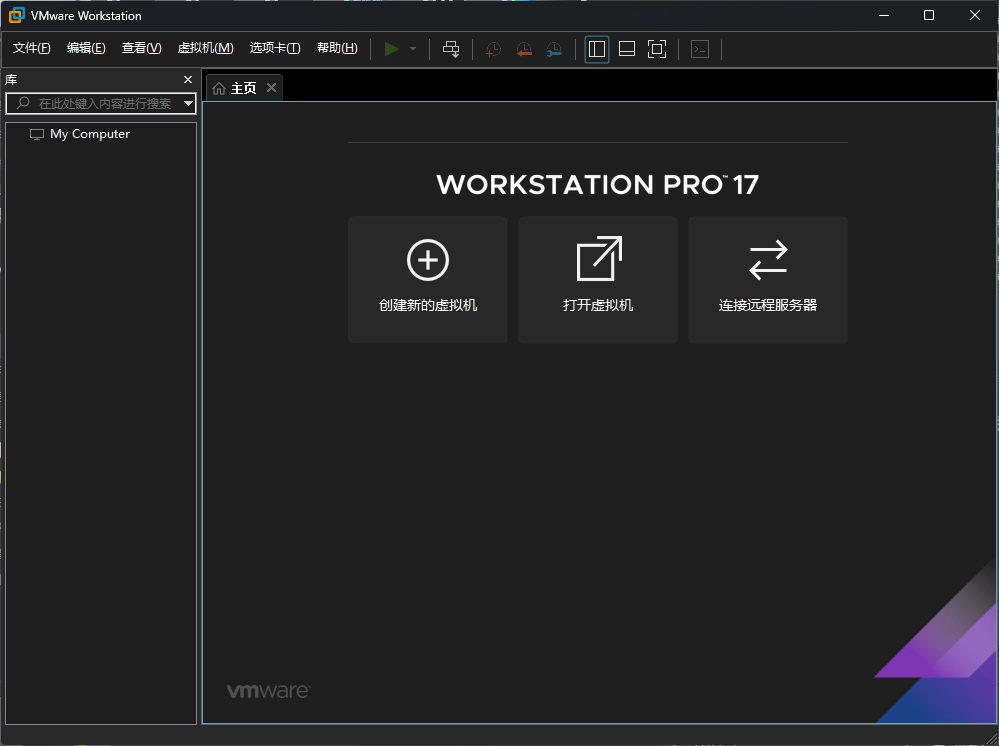Open the 选项卡(T) menu

[x=275, y=48]
